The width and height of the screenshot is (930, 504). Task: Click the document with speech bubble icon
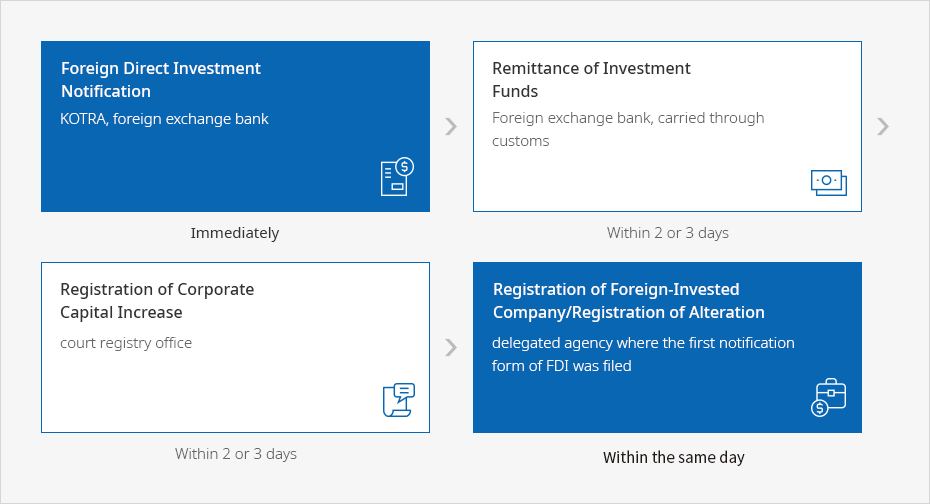point(399,400)
